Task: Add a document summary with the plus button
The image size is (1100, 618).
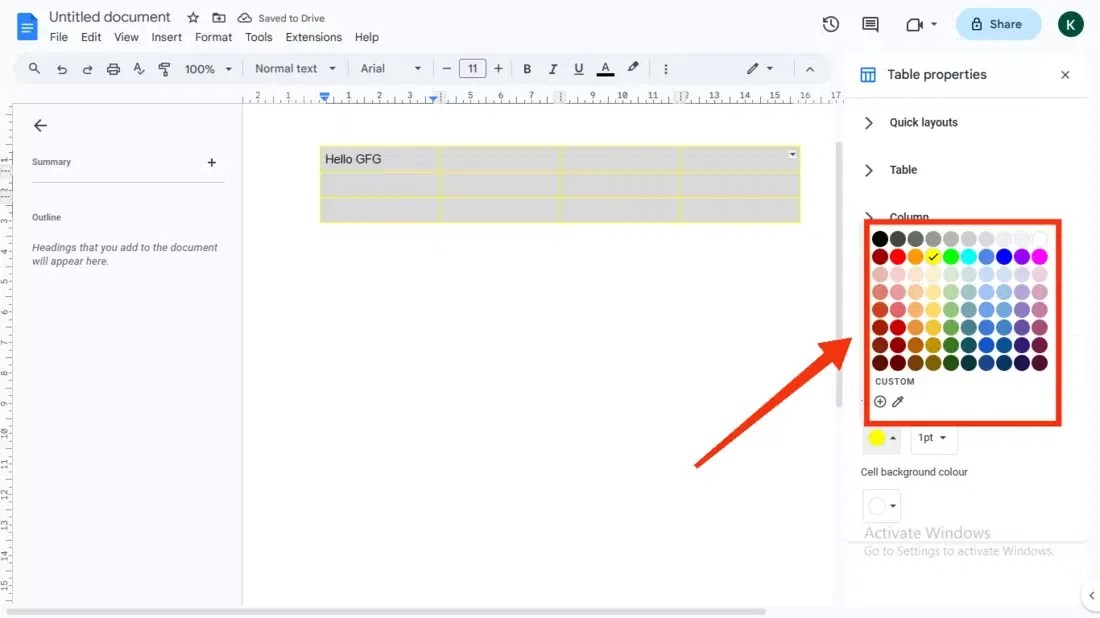Action: (212, 161)
